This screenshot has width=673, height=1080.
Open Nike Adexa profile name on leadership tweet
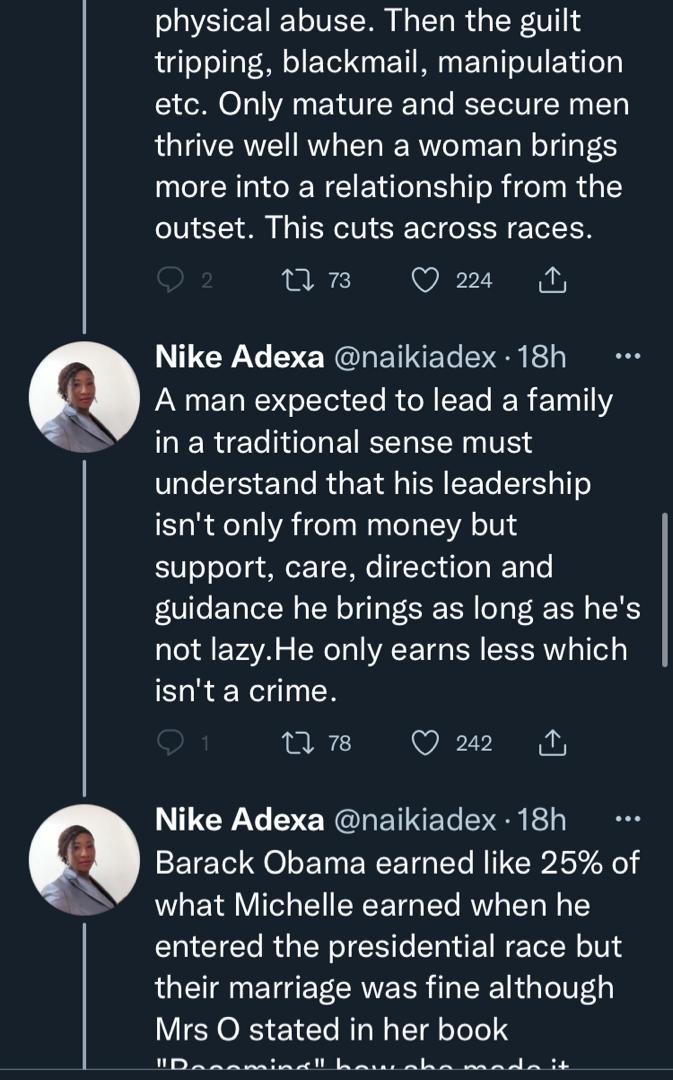239,358
